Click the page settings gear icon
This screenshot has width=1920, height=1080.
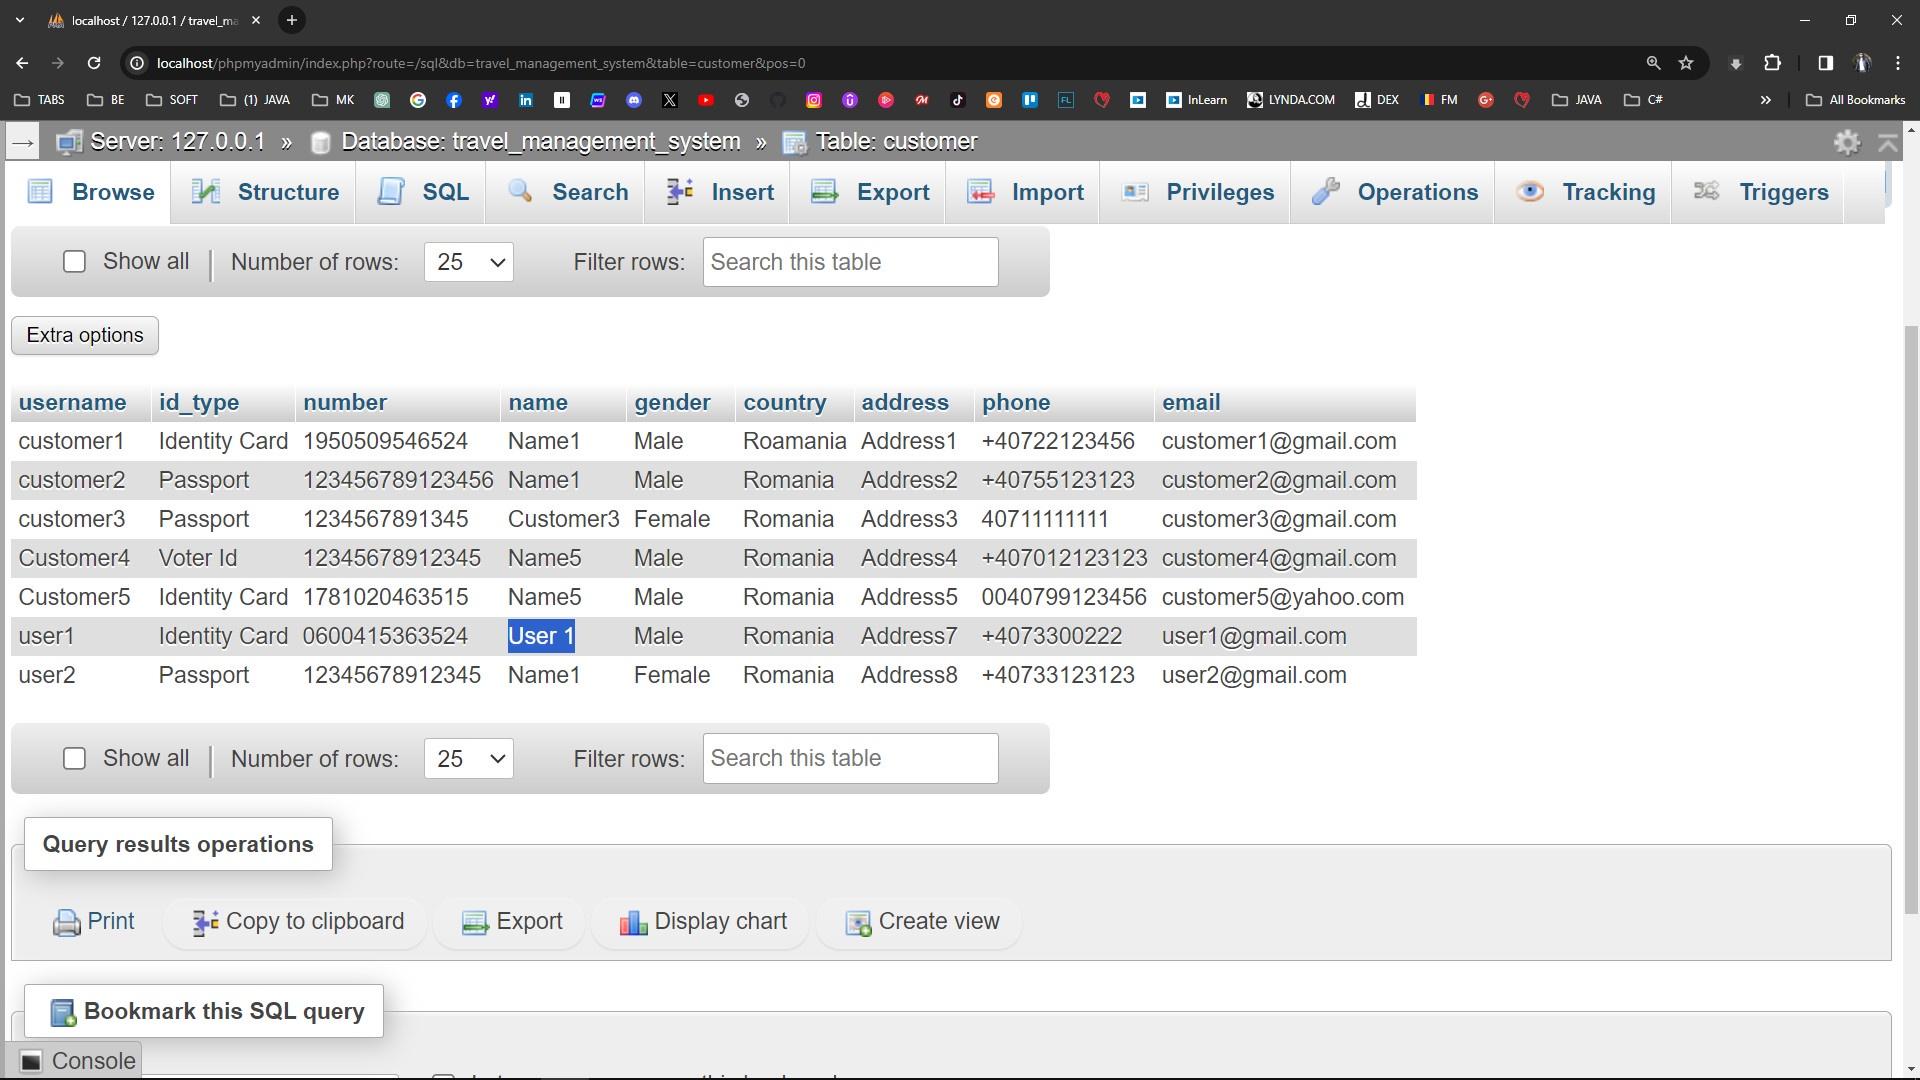(x=1846, y=142)
